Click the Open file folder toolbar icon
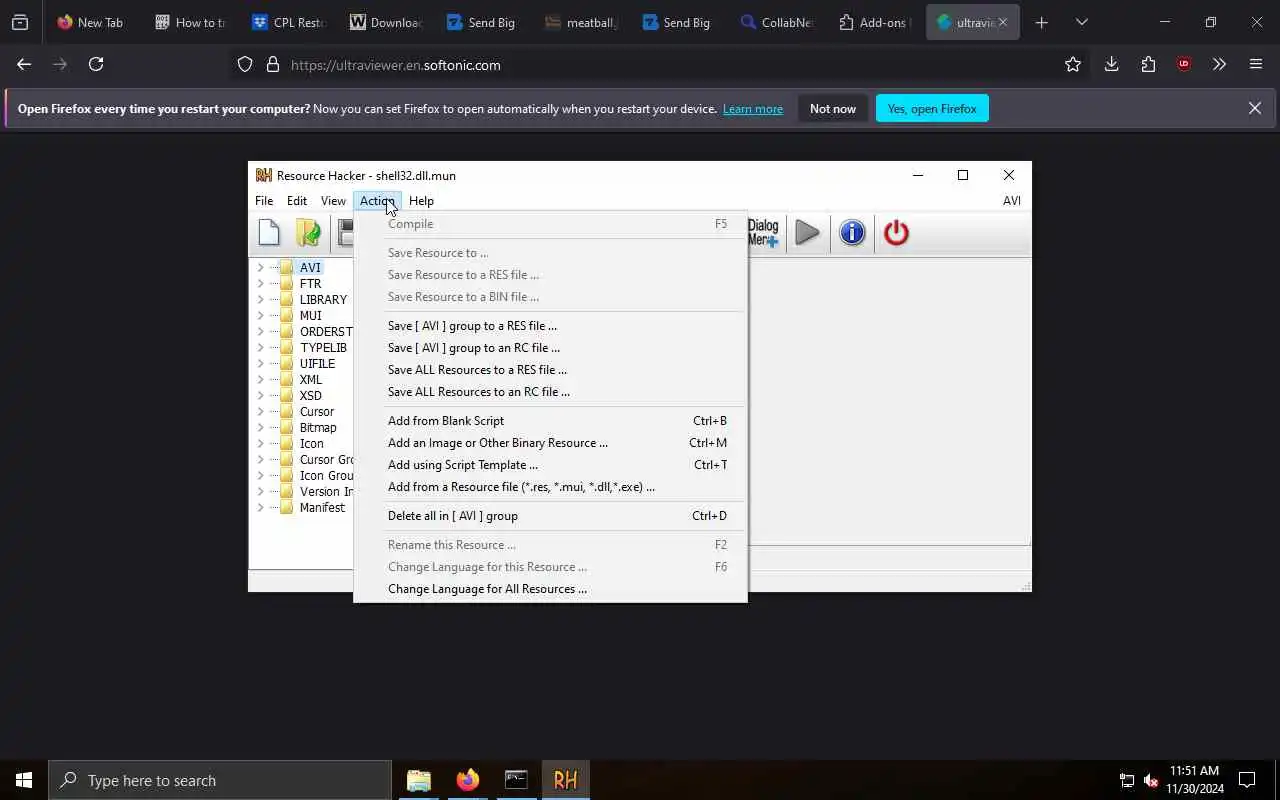This screenshot has height=800, width=1280. (308, 233)
